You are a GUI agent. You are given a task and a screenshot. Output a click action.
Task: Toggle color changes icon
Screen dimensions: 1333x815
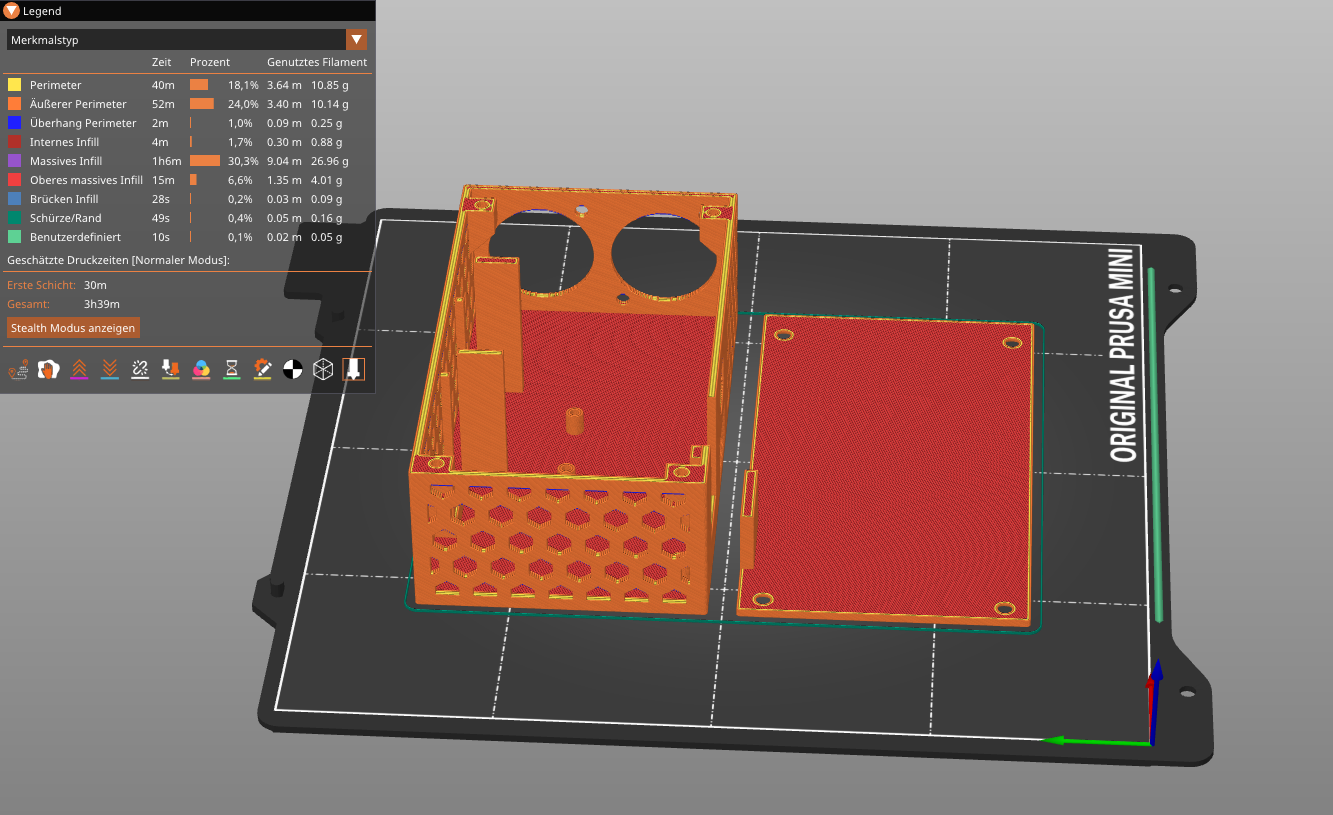(201, 369)
